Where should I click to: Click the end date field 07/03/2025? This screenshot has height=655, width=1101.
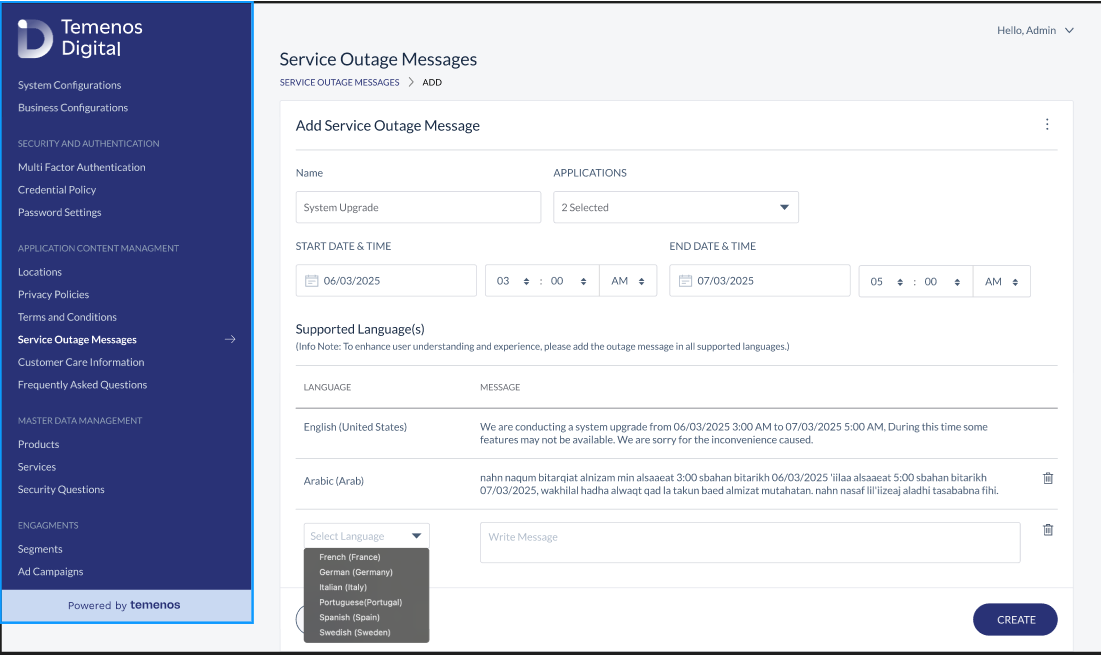click(759, 281)
